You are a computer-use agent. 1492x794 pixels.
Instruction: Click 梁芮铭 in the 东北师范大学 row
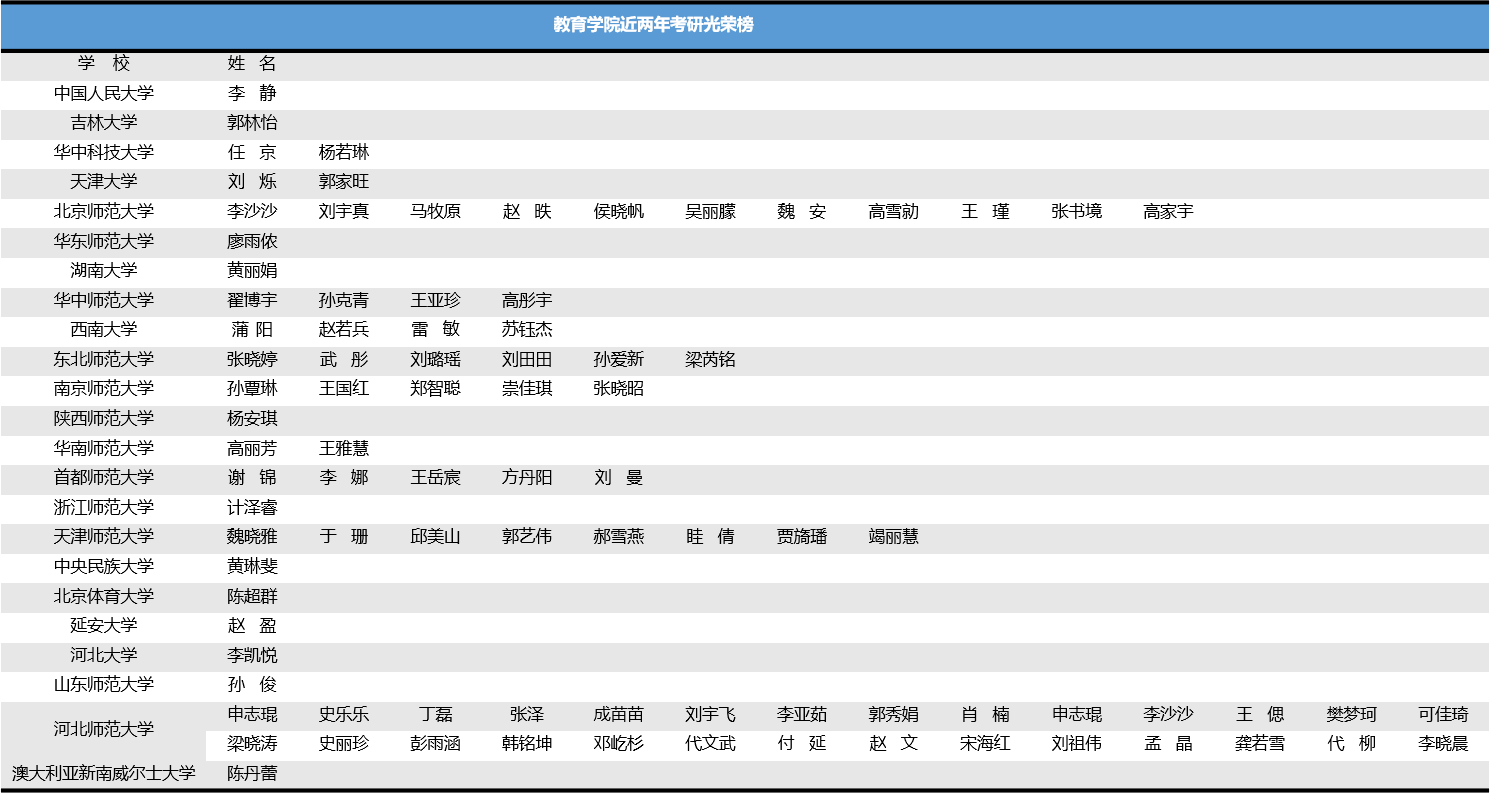[710, 360]
